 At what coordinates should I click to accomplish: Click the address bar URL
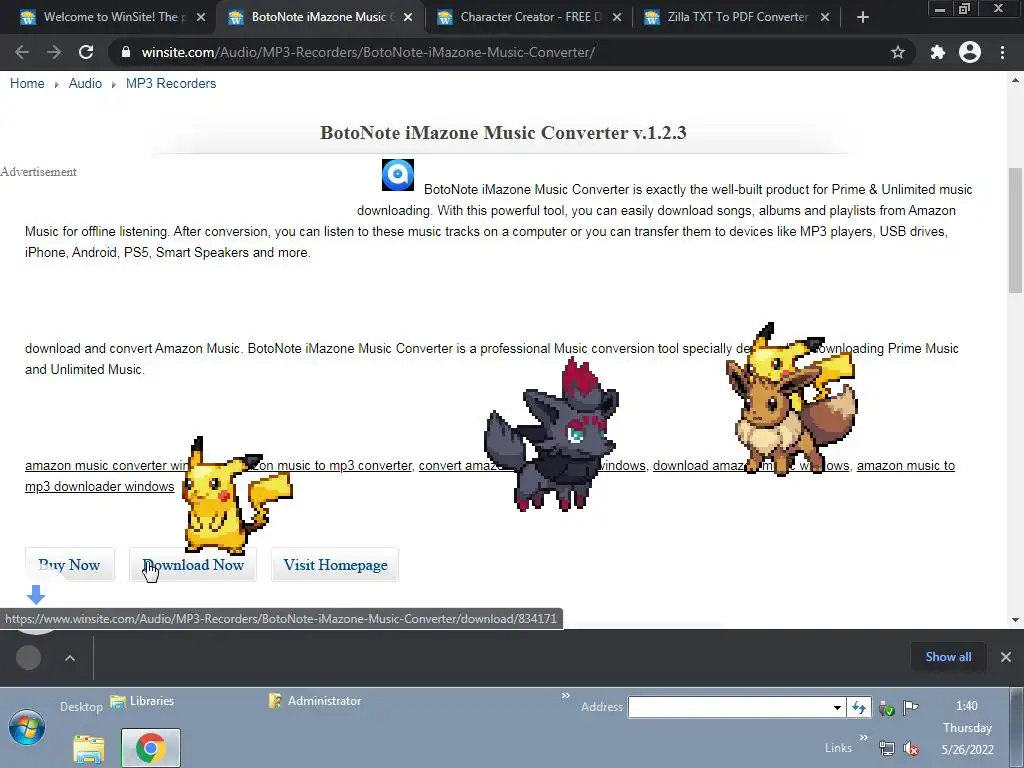click(368, 52)
